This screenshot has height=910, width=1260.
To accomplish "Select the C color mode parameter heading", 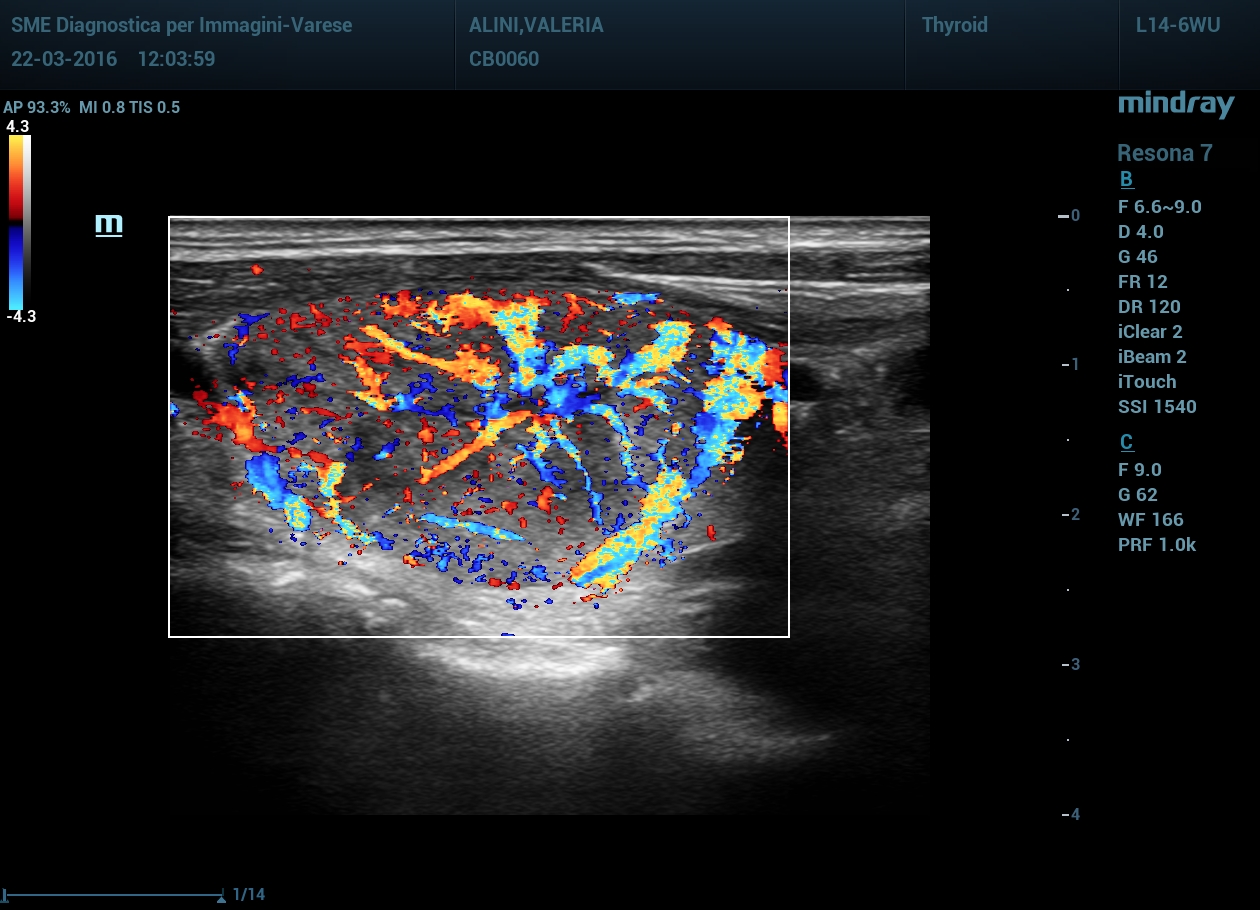I will (1126, 443).
